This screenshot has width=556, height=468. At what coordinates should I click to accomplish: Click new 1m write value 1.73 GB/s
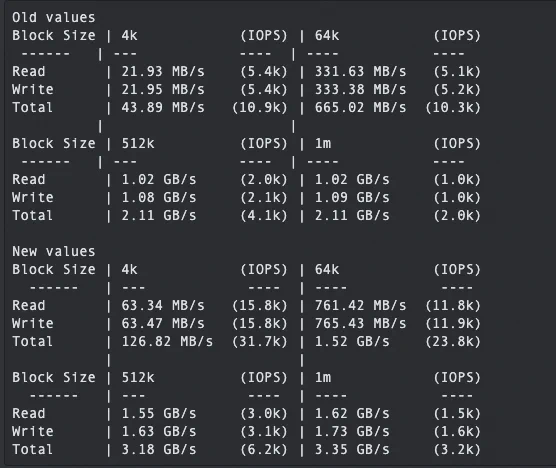(352, 431)
